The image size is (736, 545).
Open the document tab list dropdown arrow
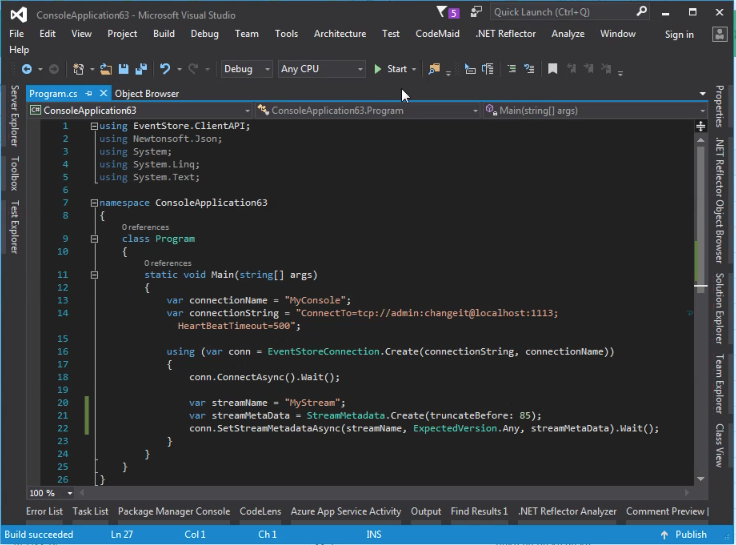702,93
